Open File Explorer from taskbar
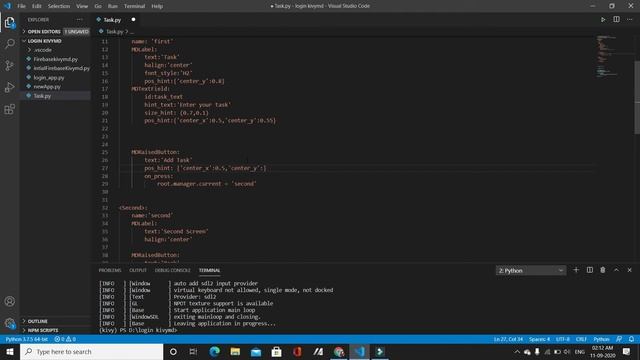This screenshot has width=640, height=360. pyautogui.click(x=235, y=351)
